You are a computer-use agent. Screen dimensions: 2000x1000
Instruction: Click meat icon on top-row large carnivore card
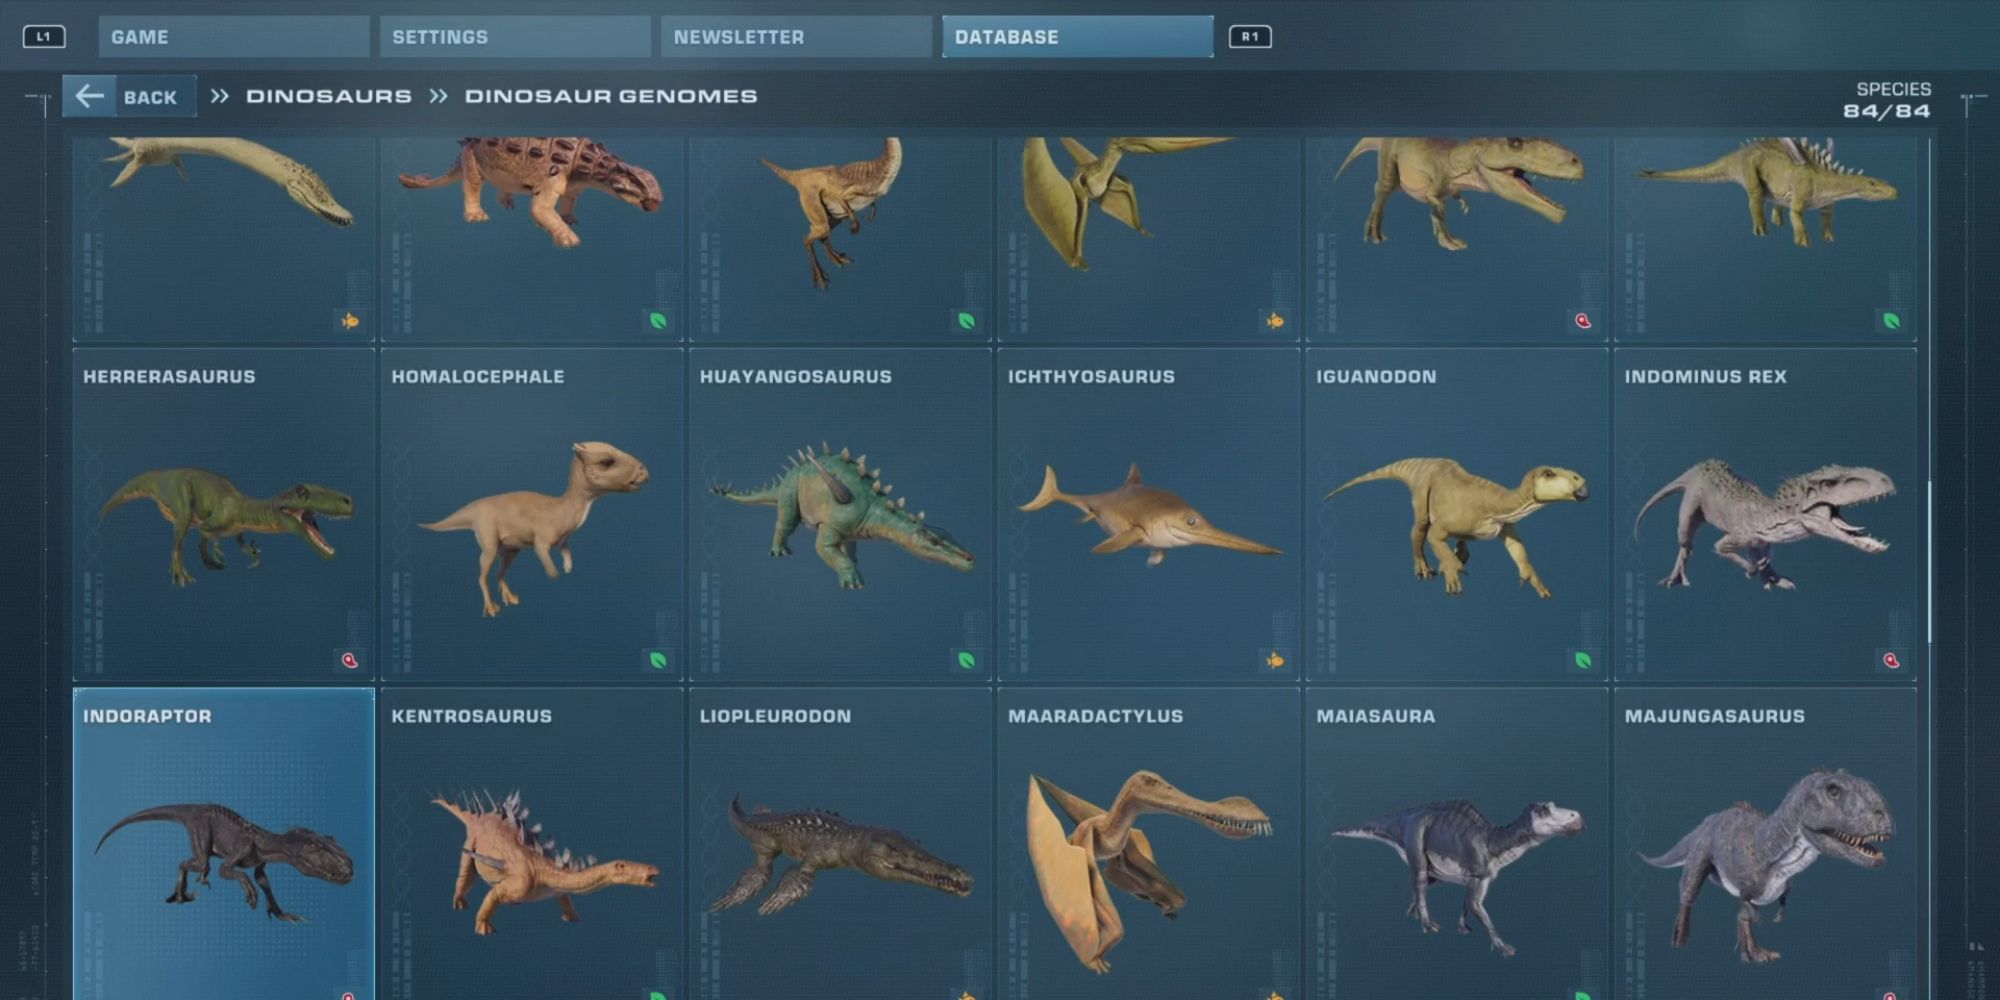(1583, 321)
